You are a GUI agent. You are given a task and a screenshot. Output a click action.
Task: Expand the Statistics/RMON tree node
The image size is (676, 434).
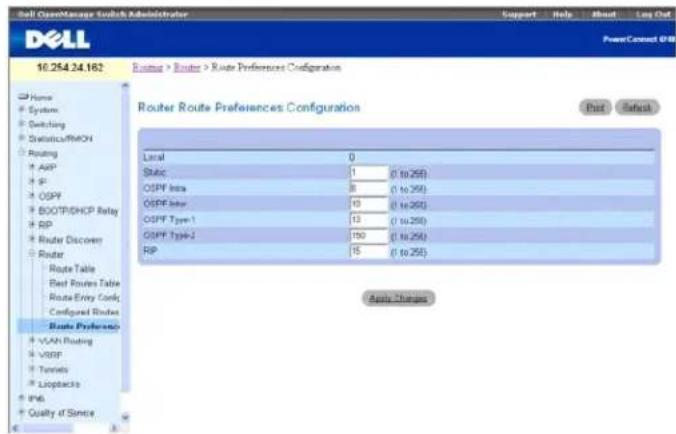pos(21,138)
